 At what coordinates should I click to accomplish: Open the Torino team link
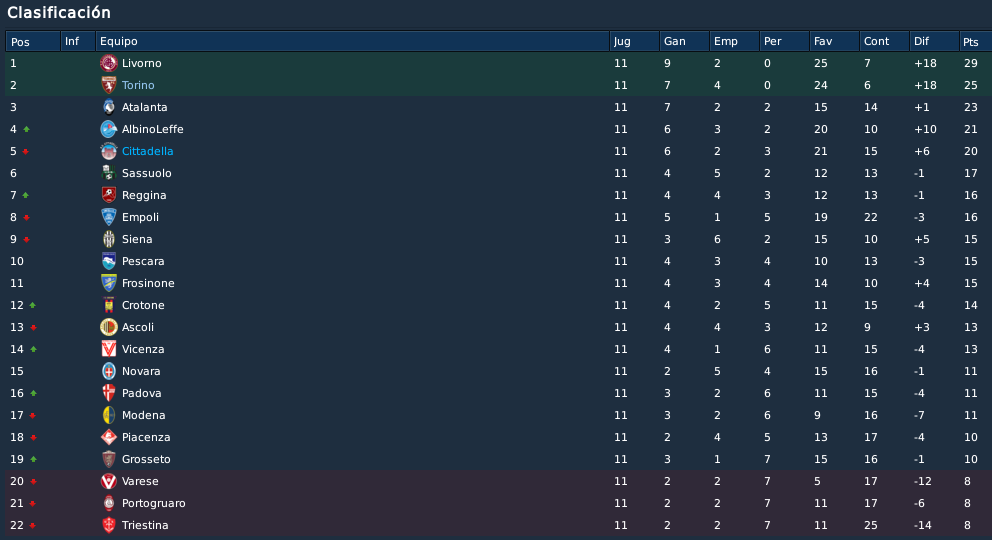[138, 85]
